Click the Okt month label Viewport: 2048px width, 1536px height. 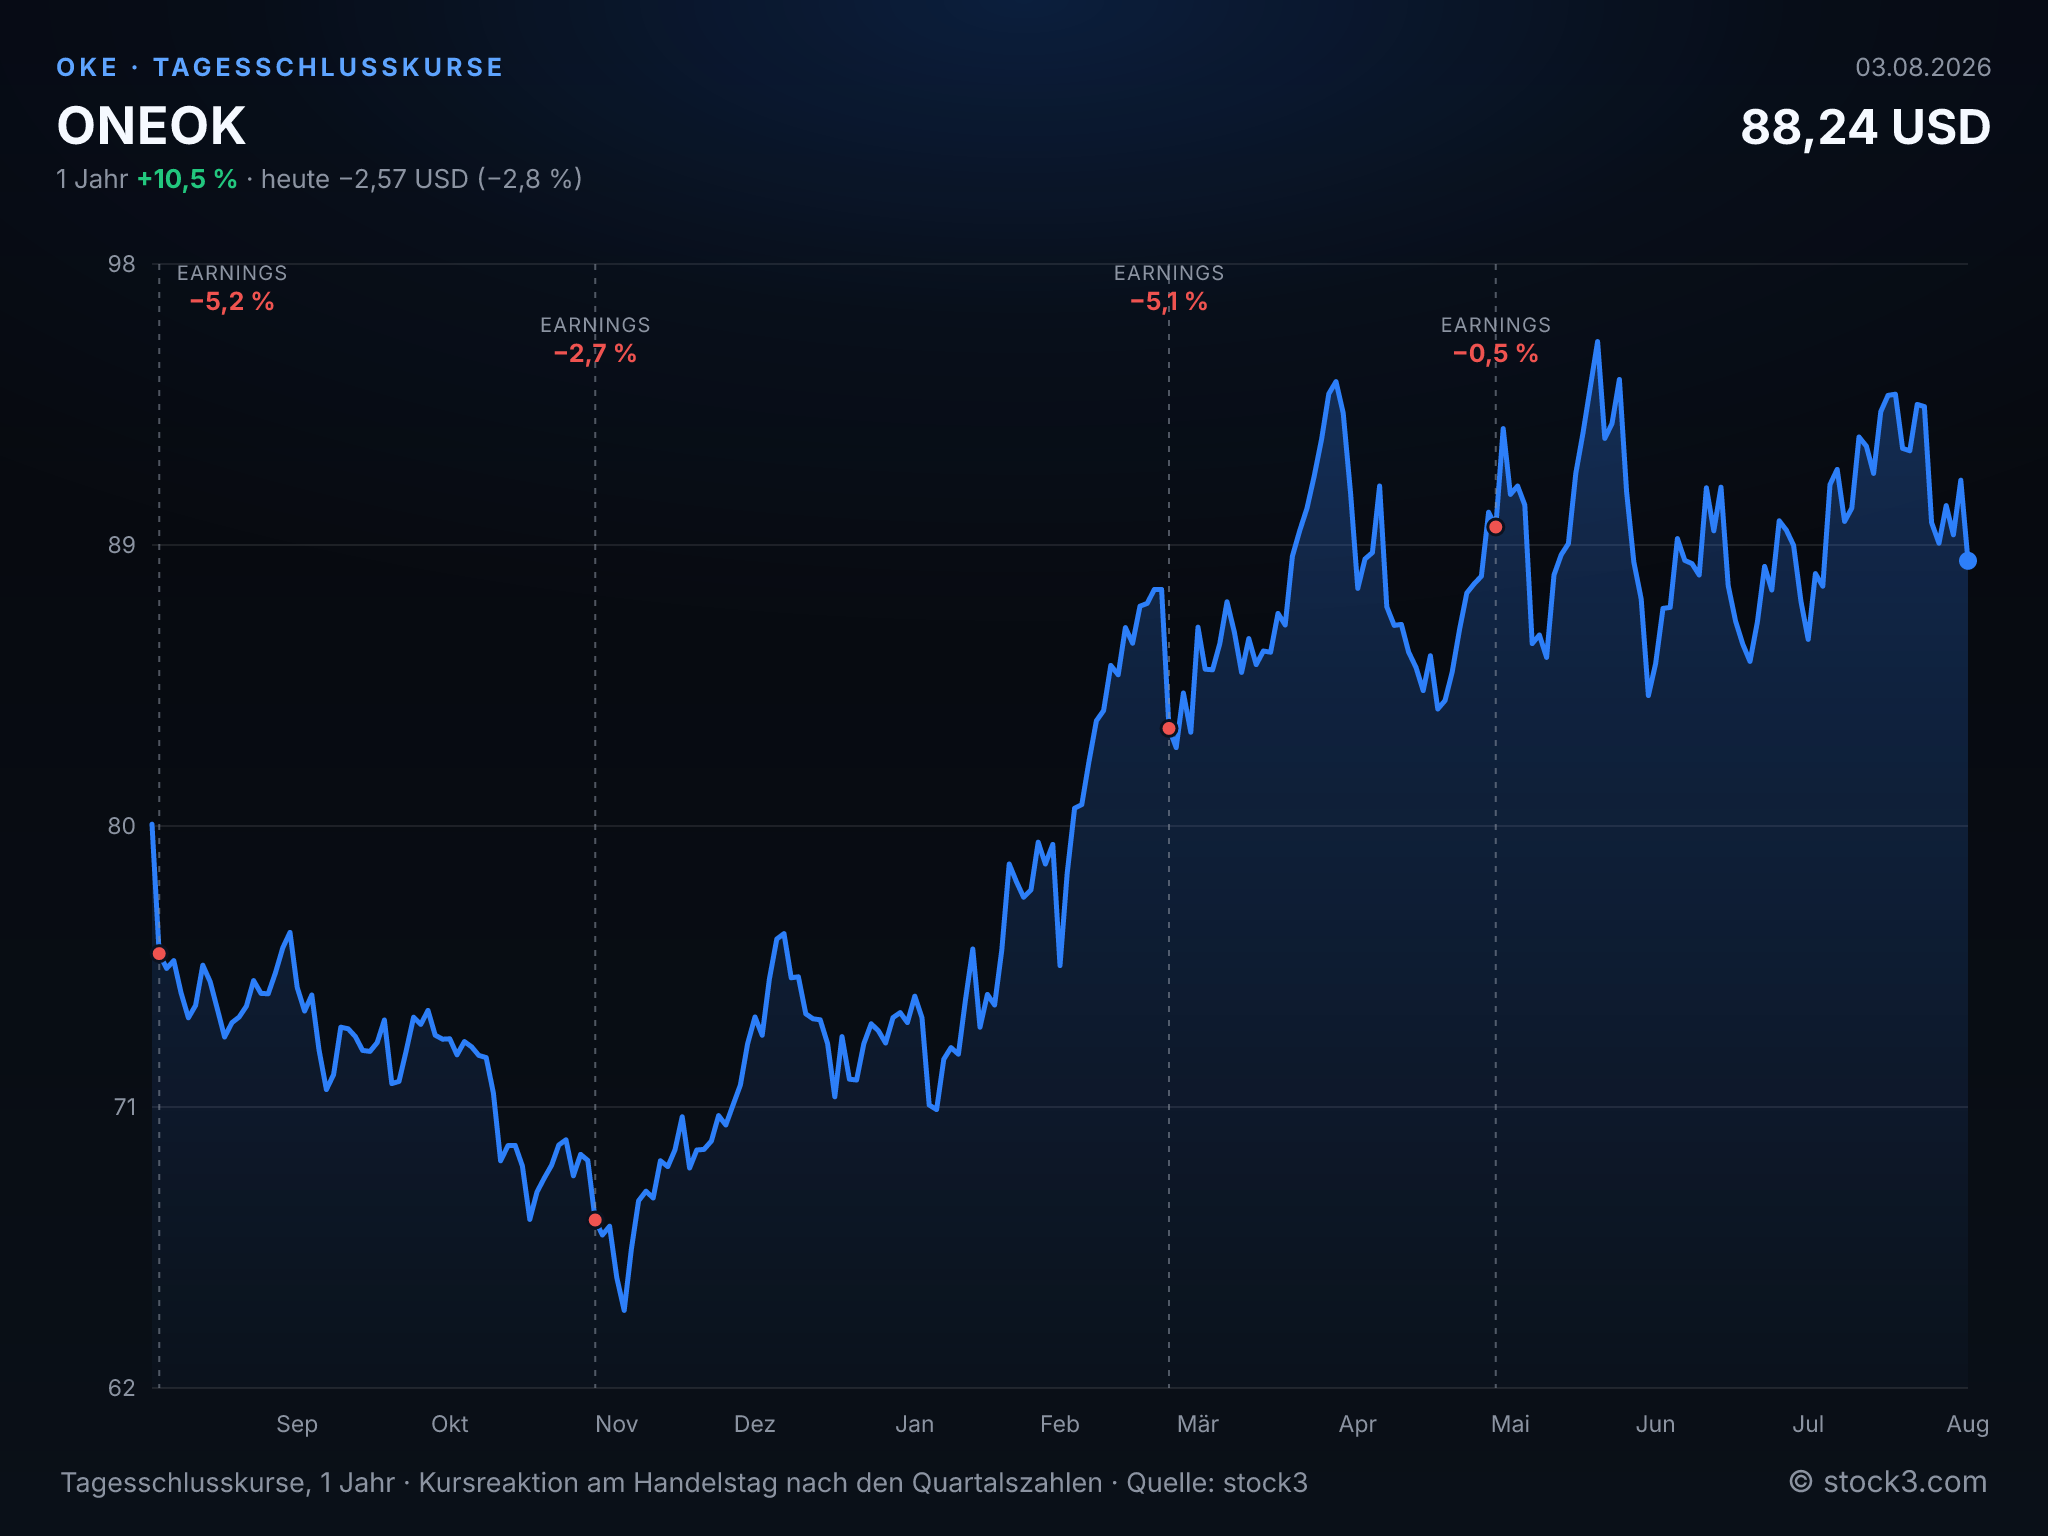pyautogui.click(x=450, y=1424)
